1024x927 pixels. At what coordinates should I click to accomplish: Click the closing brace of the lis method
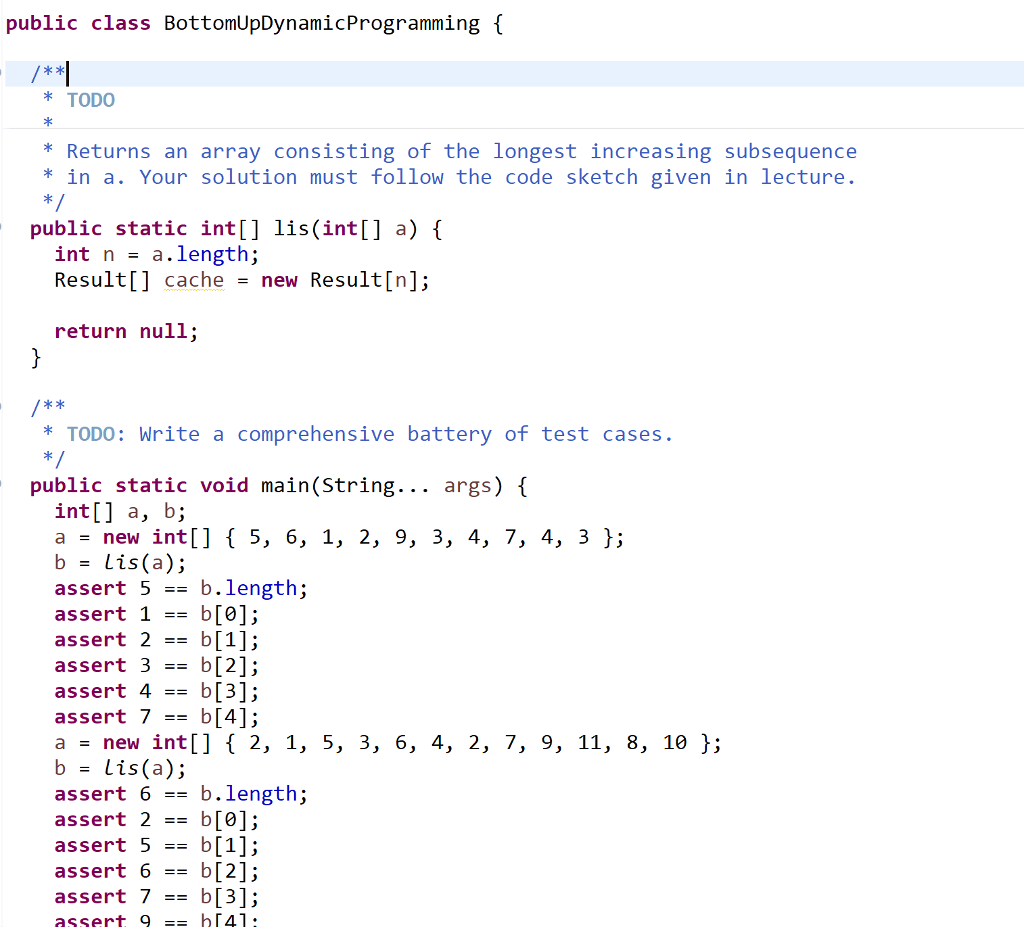[36, 356]
